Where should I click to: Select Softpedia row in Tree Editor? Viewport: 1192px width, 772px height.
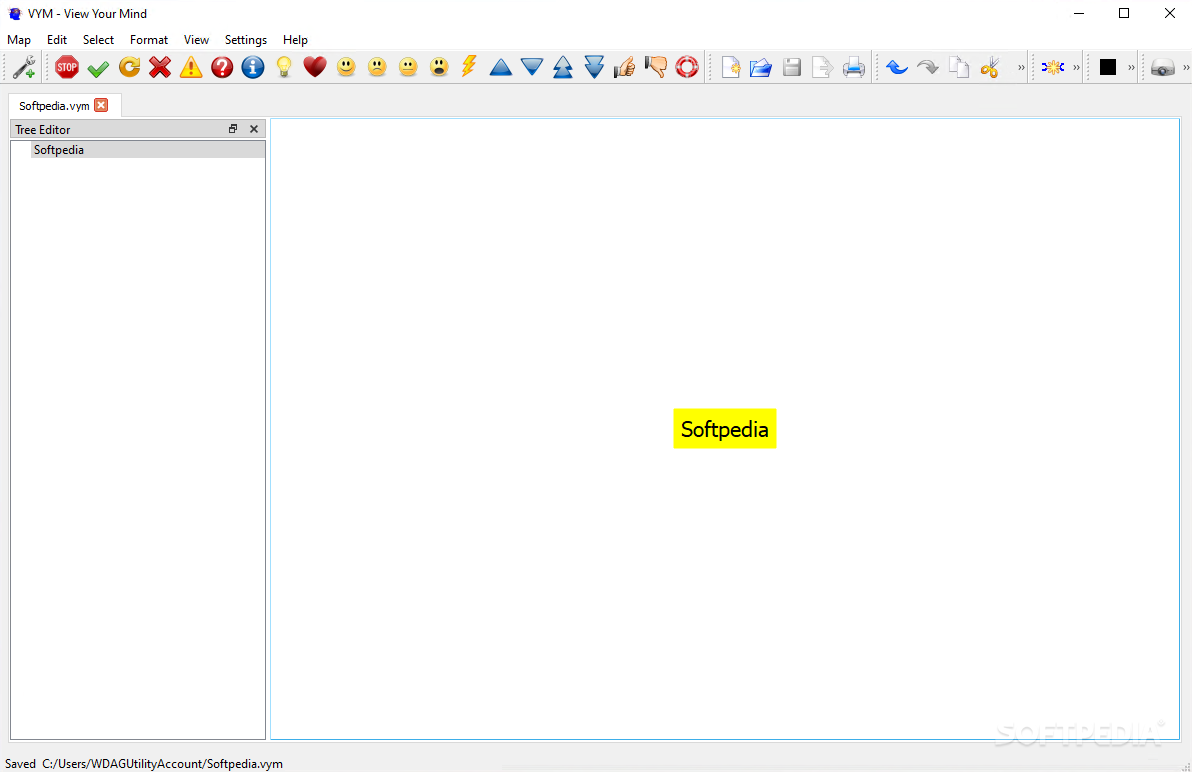coord(148,150)
